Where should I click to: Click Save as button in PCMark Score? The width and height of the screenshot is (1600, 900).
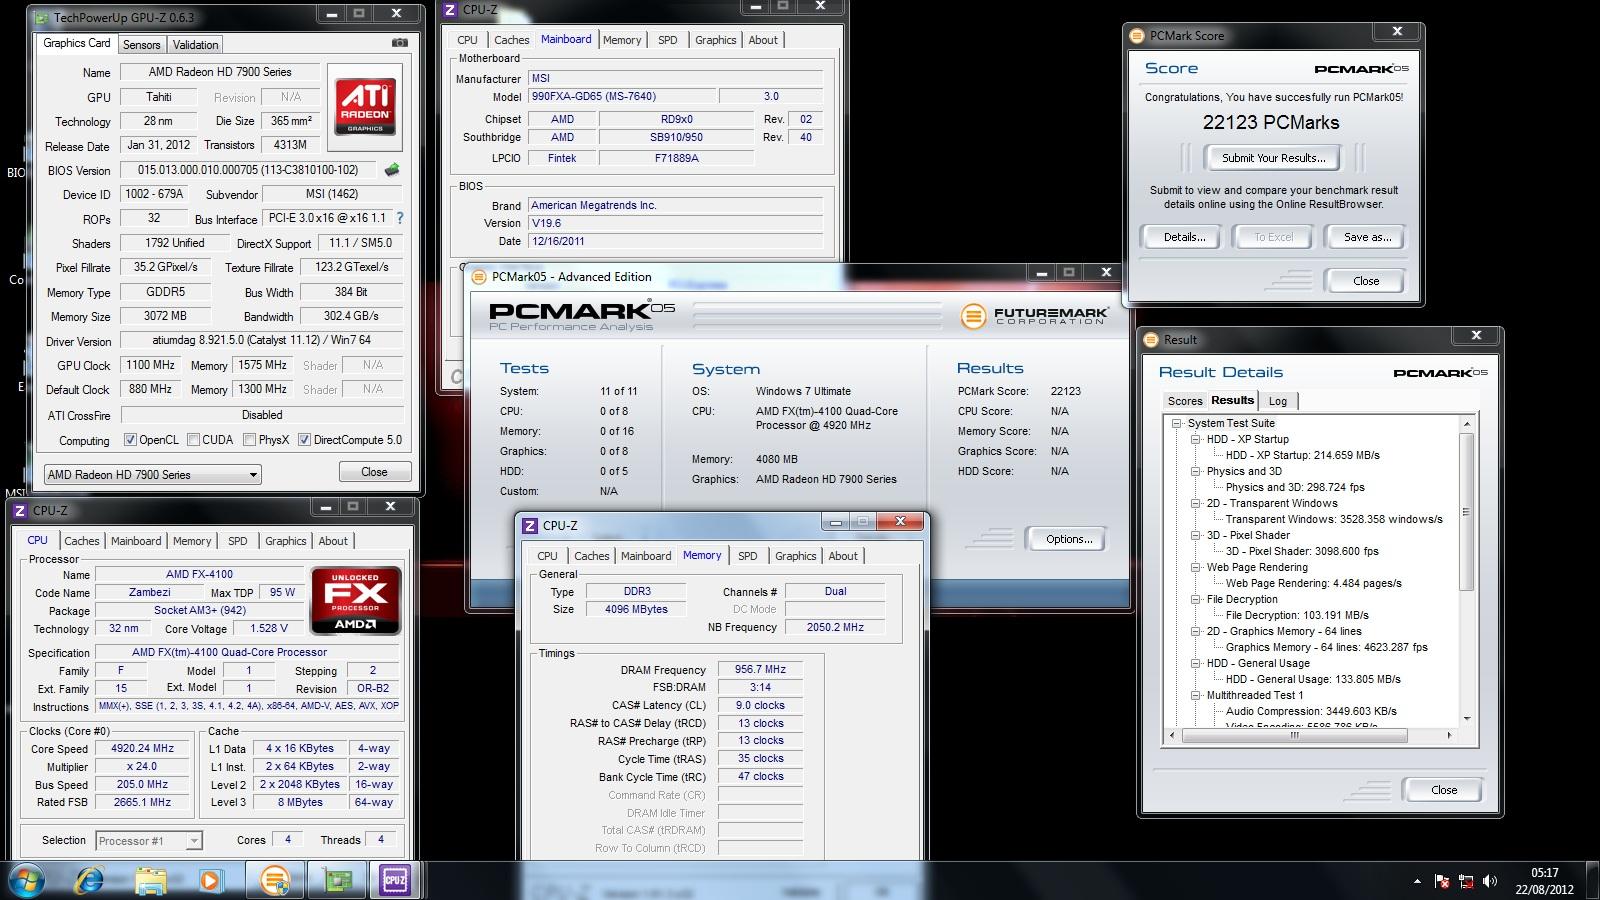(1367, 237)
